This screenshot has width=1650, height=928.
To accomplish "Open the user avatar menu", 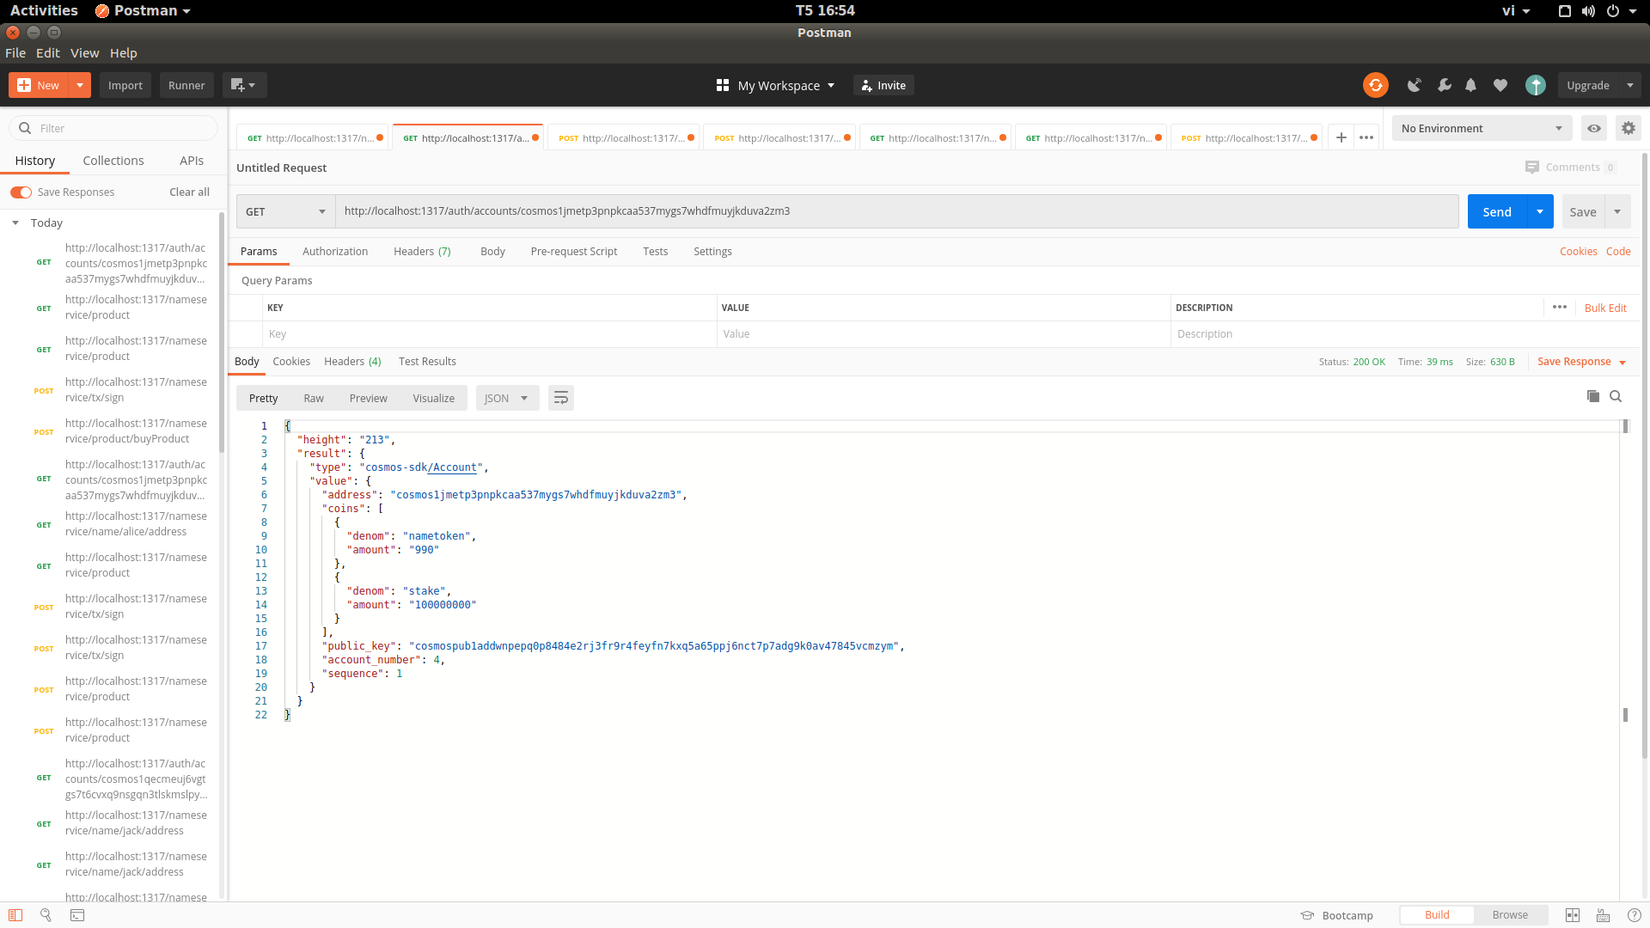I will point(1535,85).
